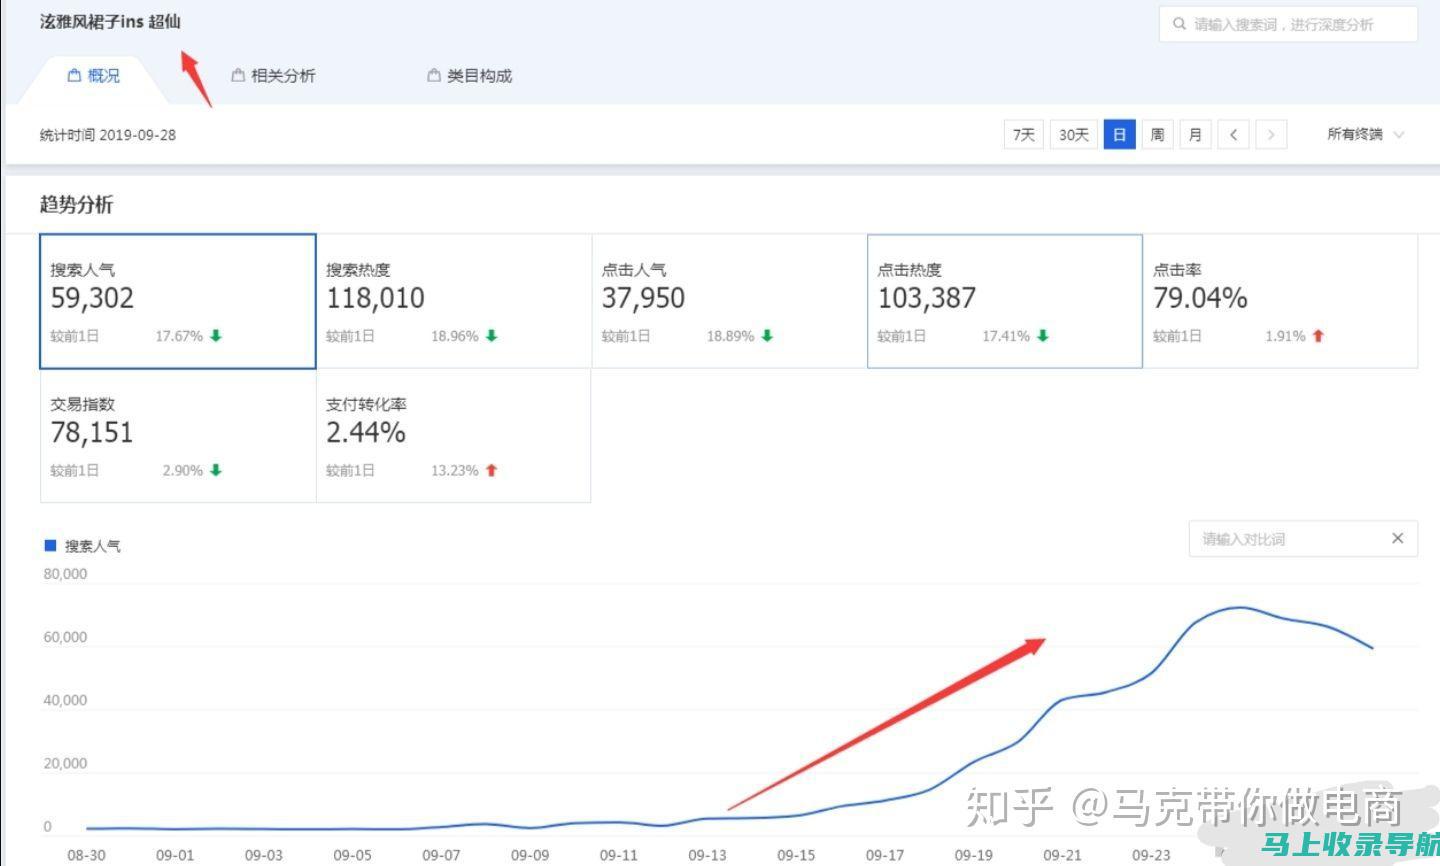The width and height of the screenshot is (1440, 866).
Task: Select the 周 weekly view
Action: tap(1157, 134)
